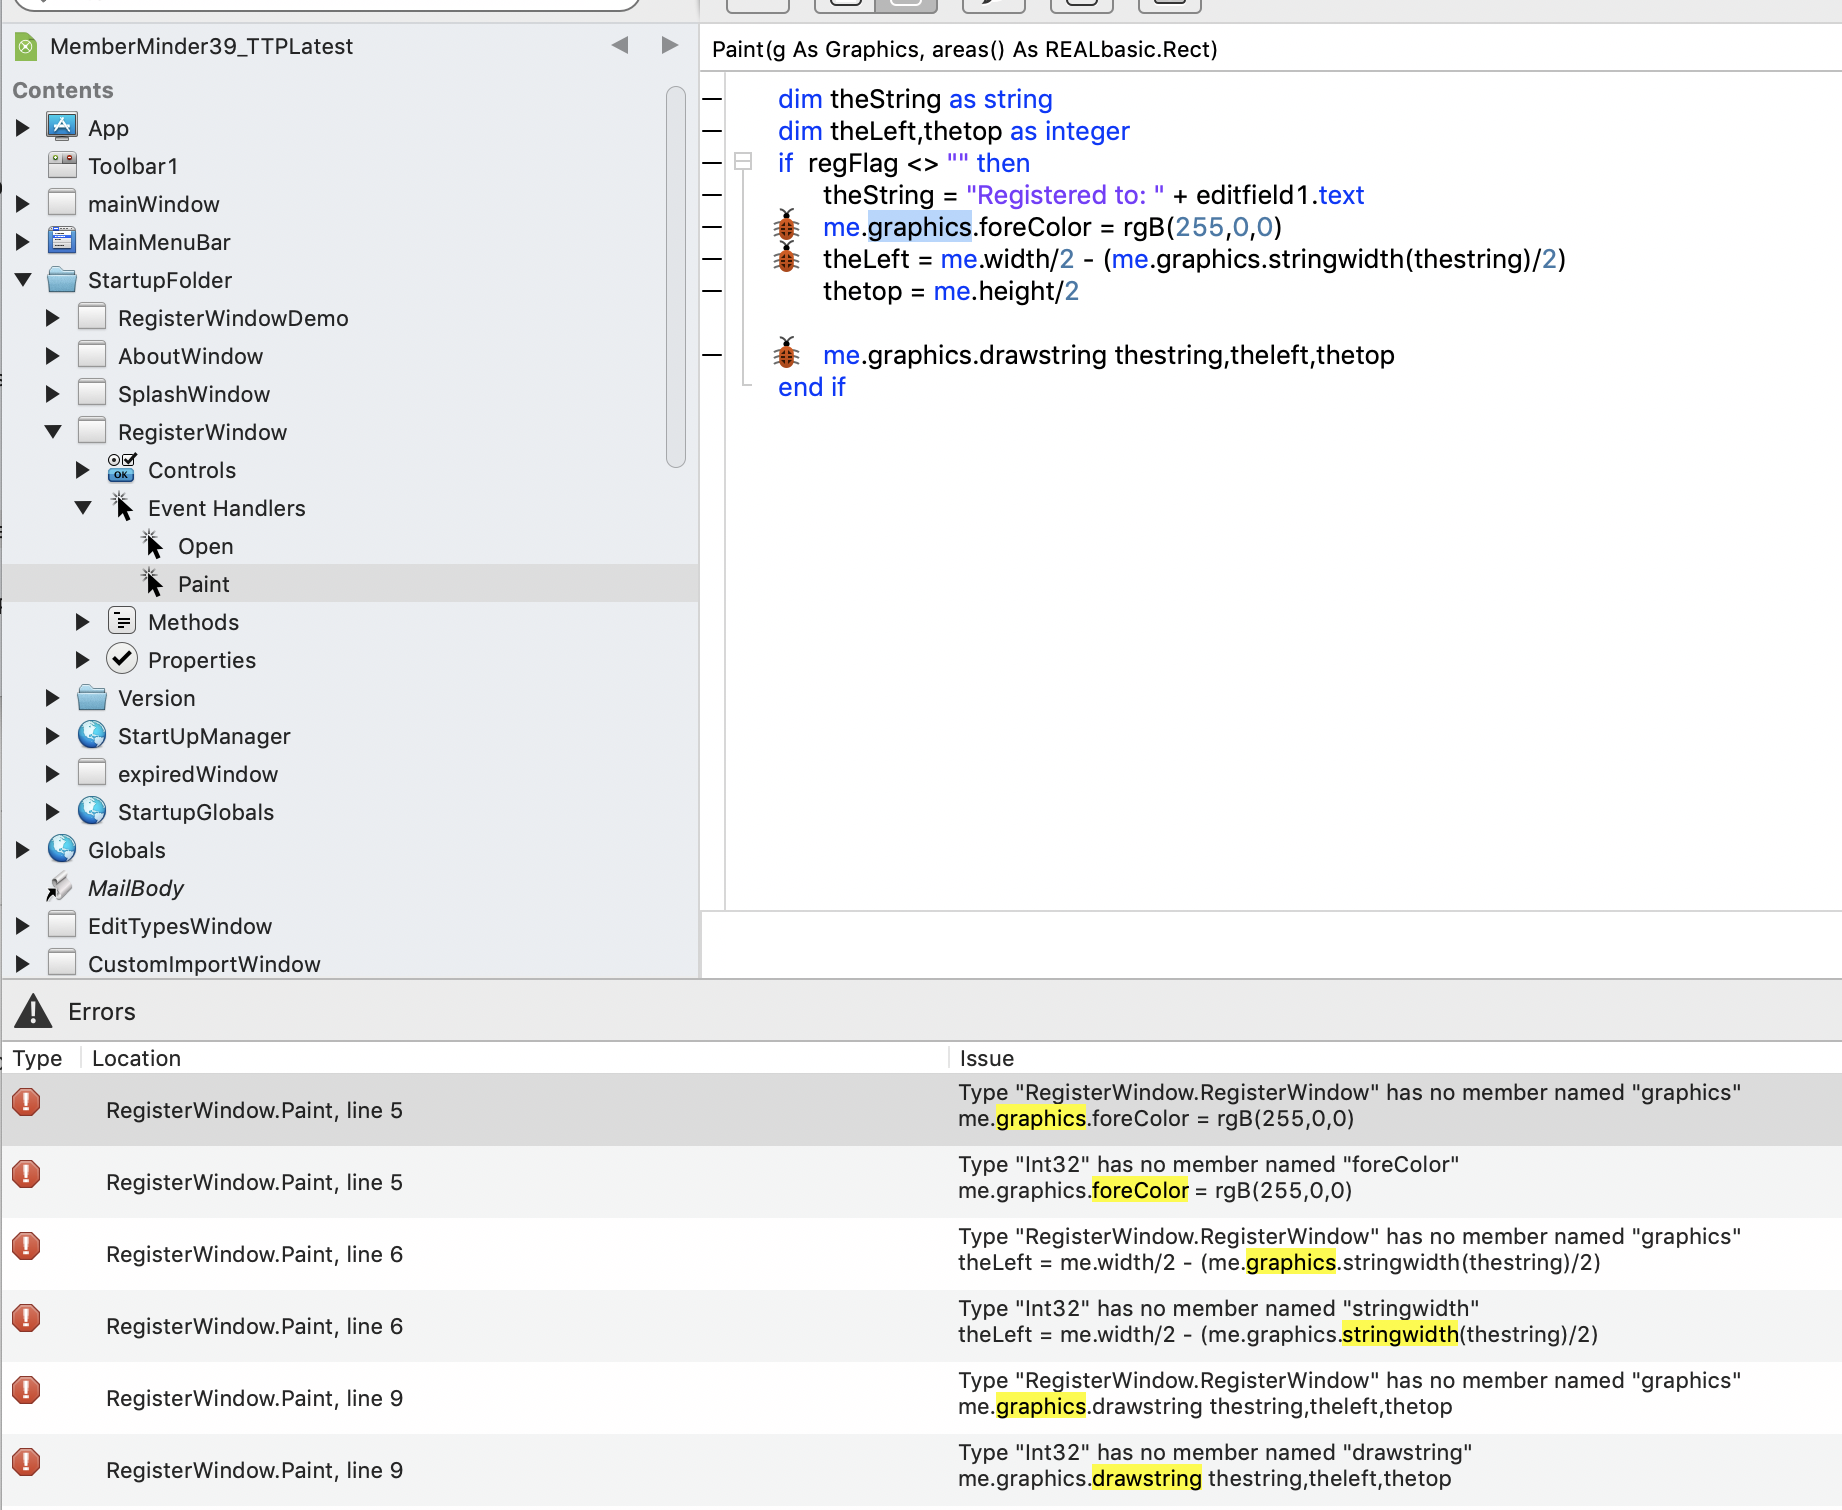1842x1510 pixels.
Task: Select AboutWindow in the navigator
Action: tap(190, 356)
